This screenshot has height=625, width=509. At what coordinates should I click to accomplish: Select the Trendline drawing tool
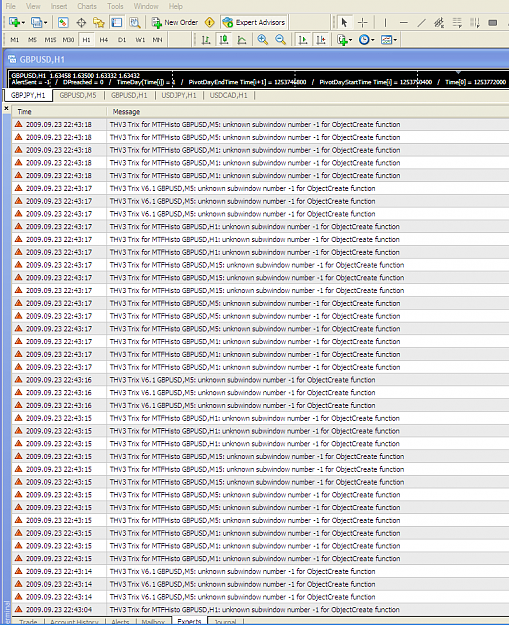(421, 23)
